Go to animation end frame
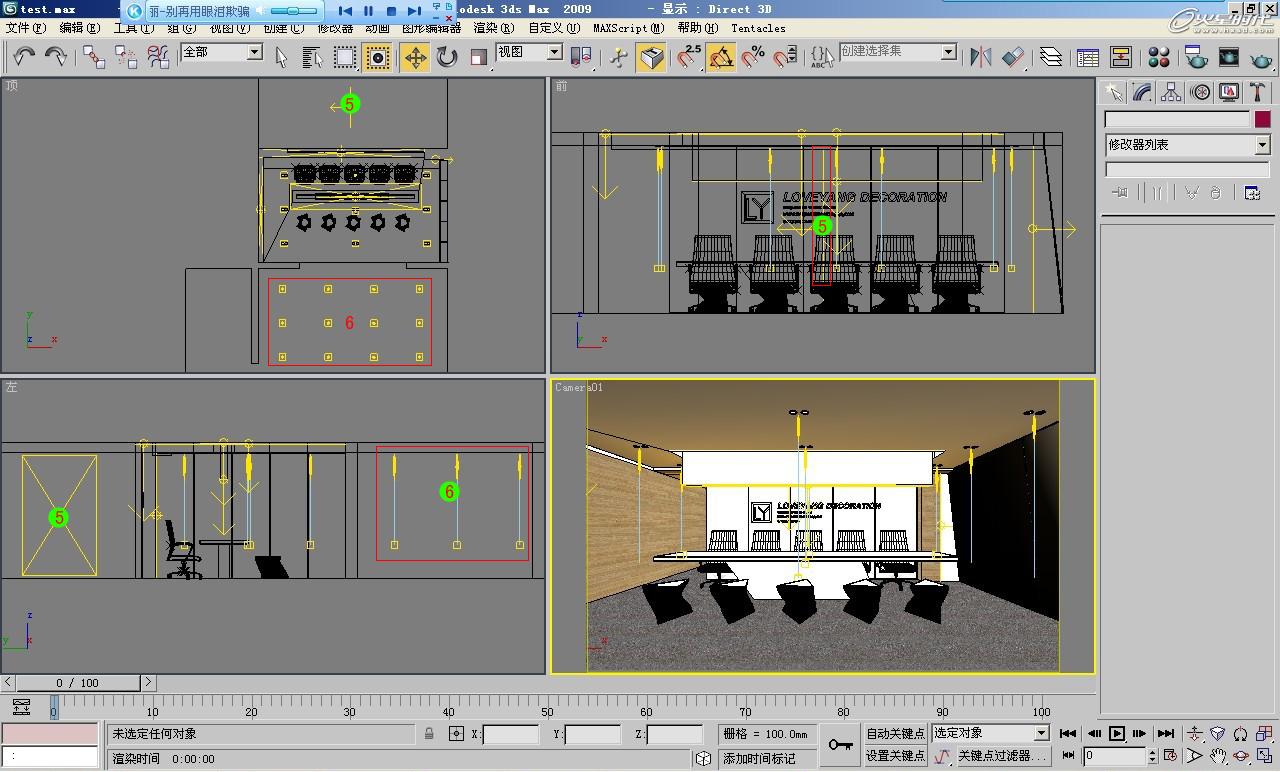The width and height of the screenshot is (1280, 772). point(1165,733)
